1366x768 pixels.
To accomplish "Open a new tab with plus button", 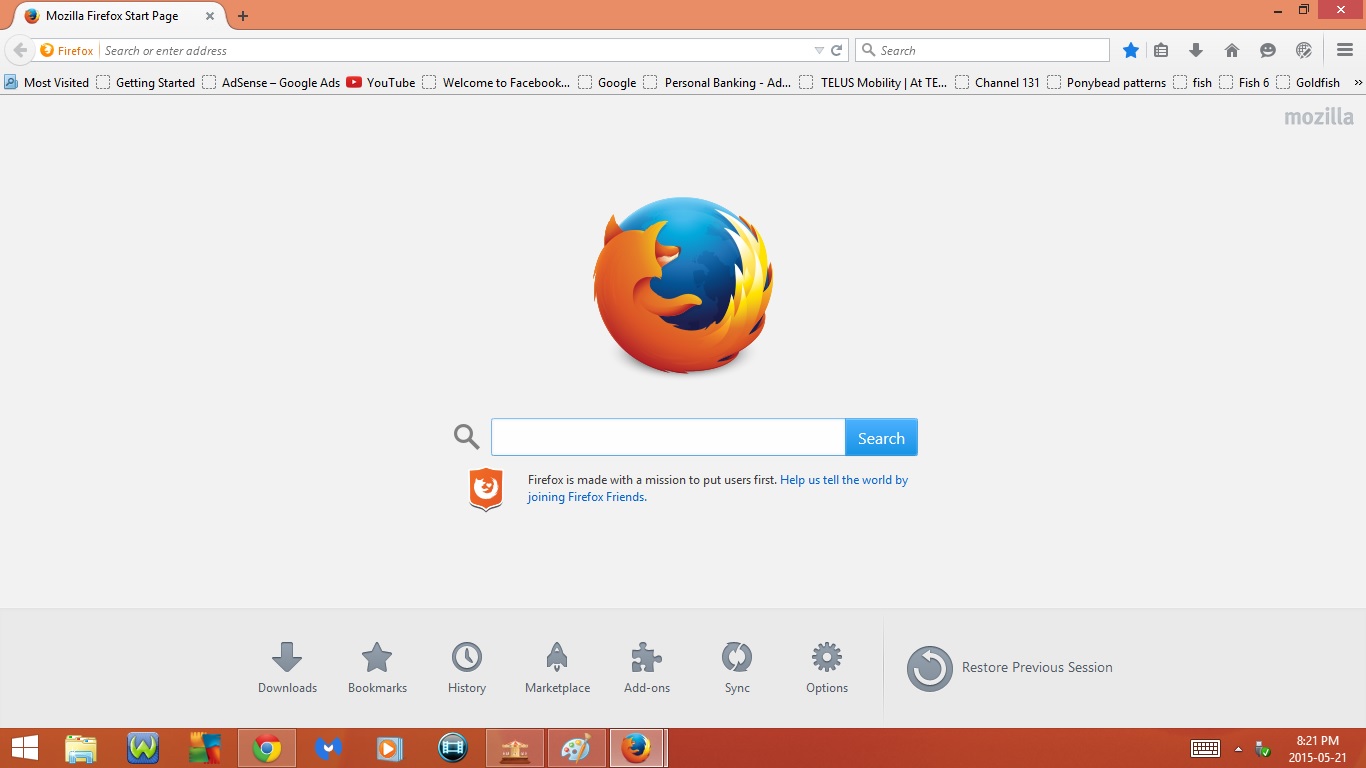I will (243, 16).
